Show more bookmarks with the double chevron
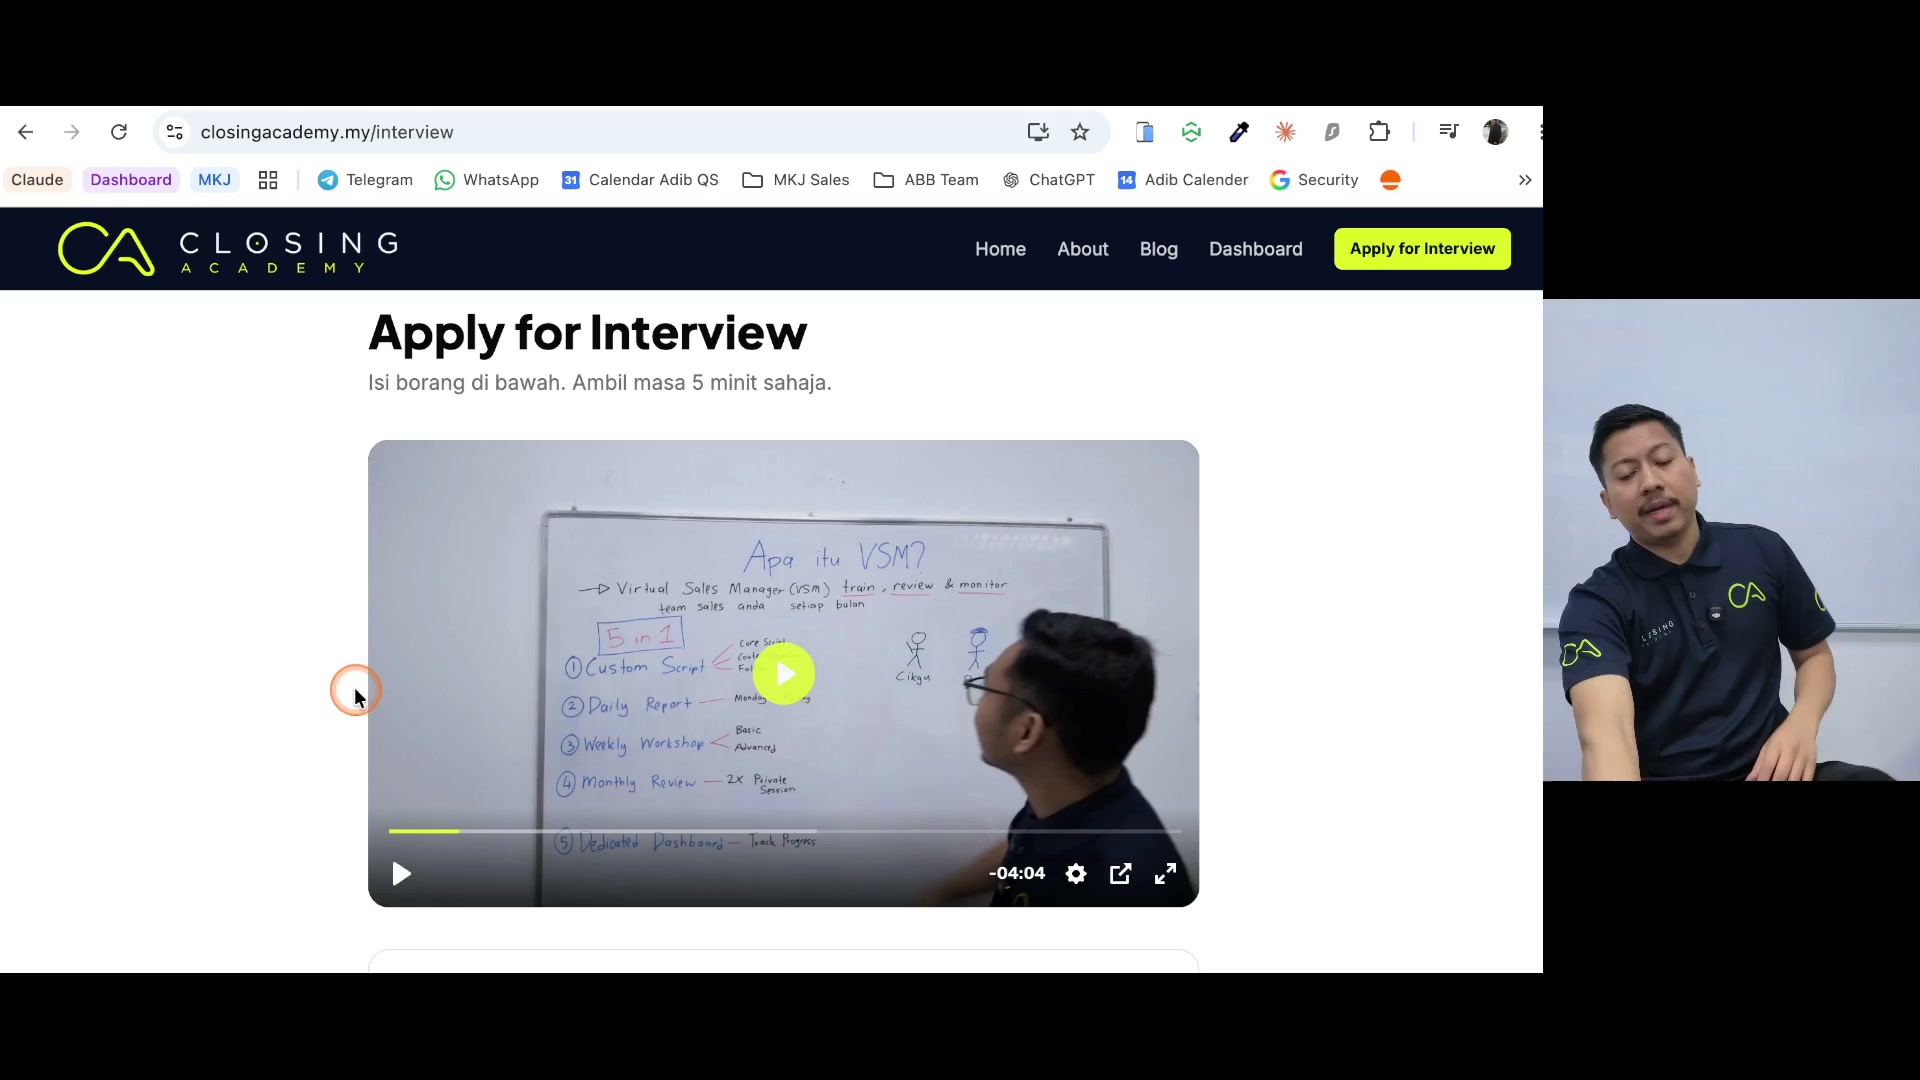Screen dimensions: 1920x1080 tap(1525, 180)
